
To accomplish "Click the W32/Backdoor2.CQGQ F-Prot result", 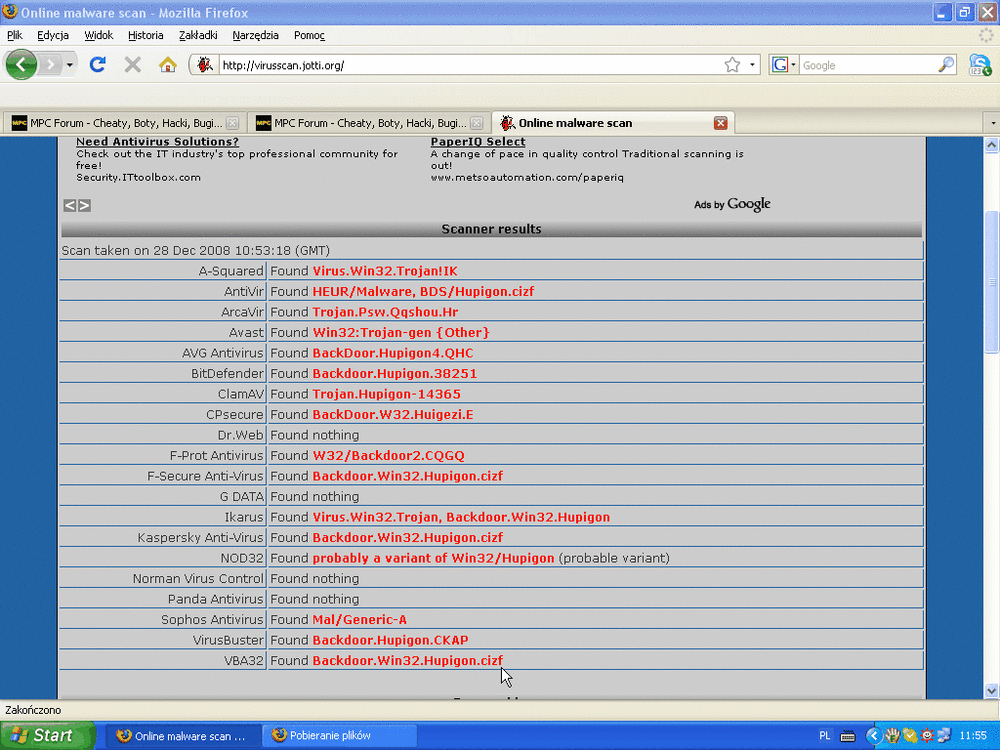I will [x=388, y=455].
